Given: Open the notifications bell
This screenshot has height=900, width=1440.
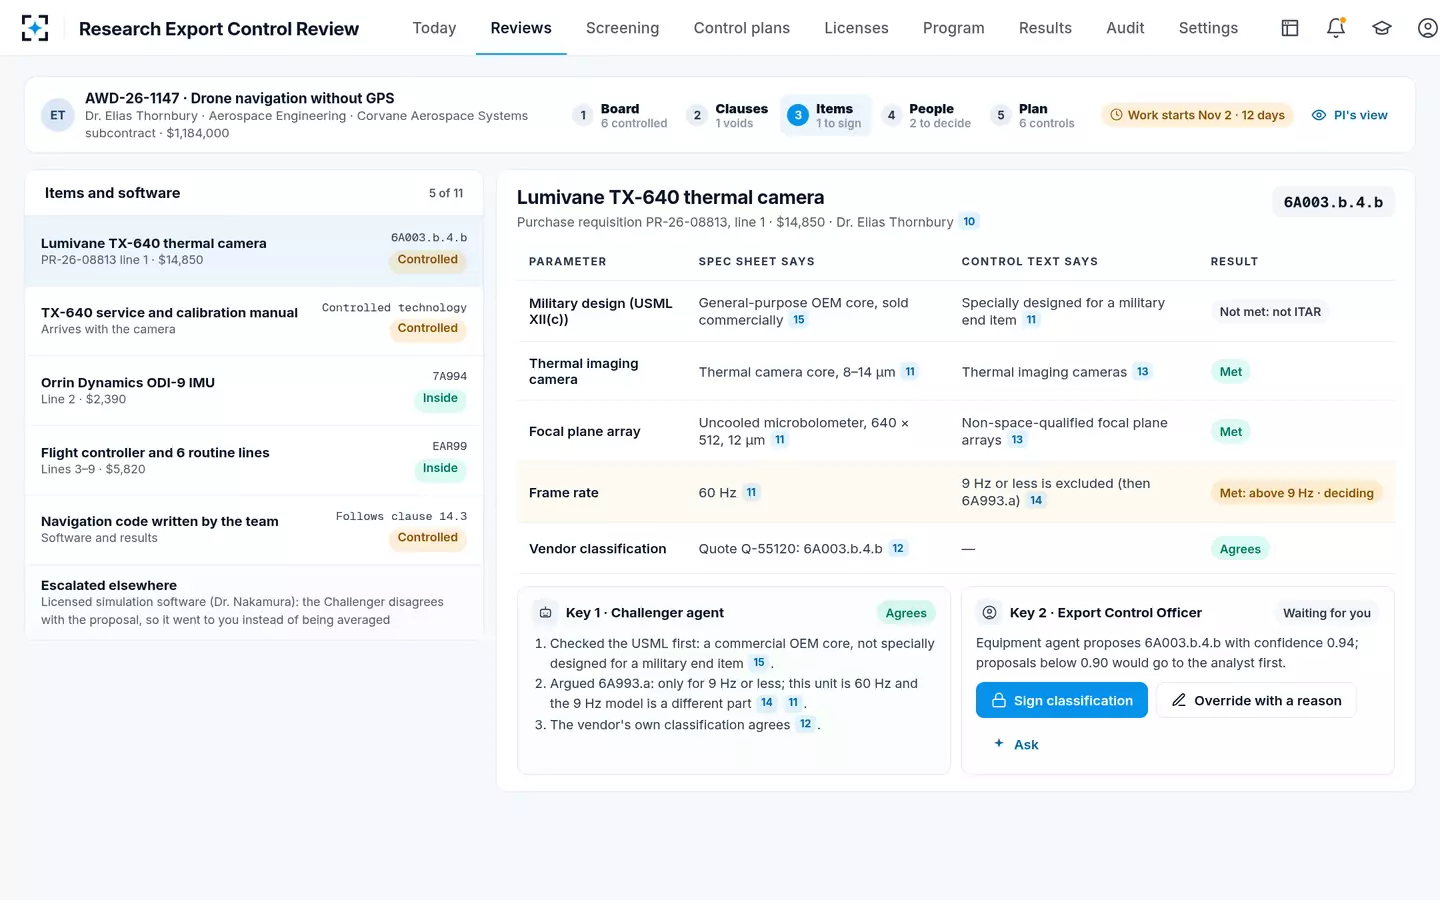Looking at the screenshot, I should pyautogui.click(x=1336, y=28).
